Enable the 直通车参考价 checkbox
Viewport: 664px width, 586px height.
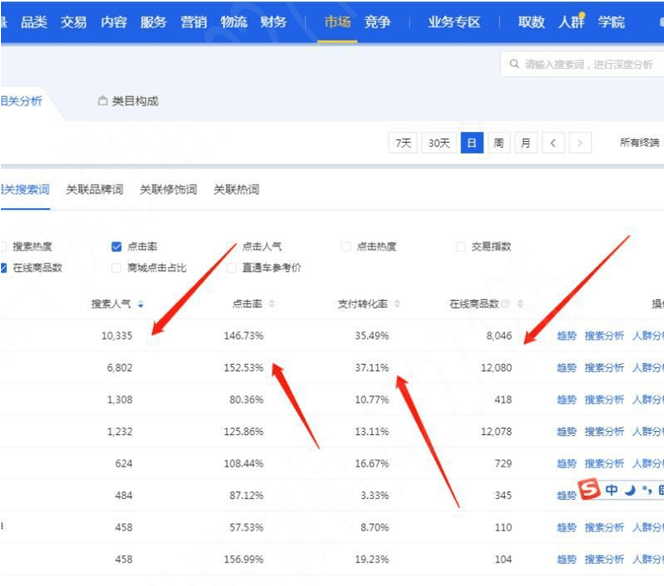click(231, 268)
